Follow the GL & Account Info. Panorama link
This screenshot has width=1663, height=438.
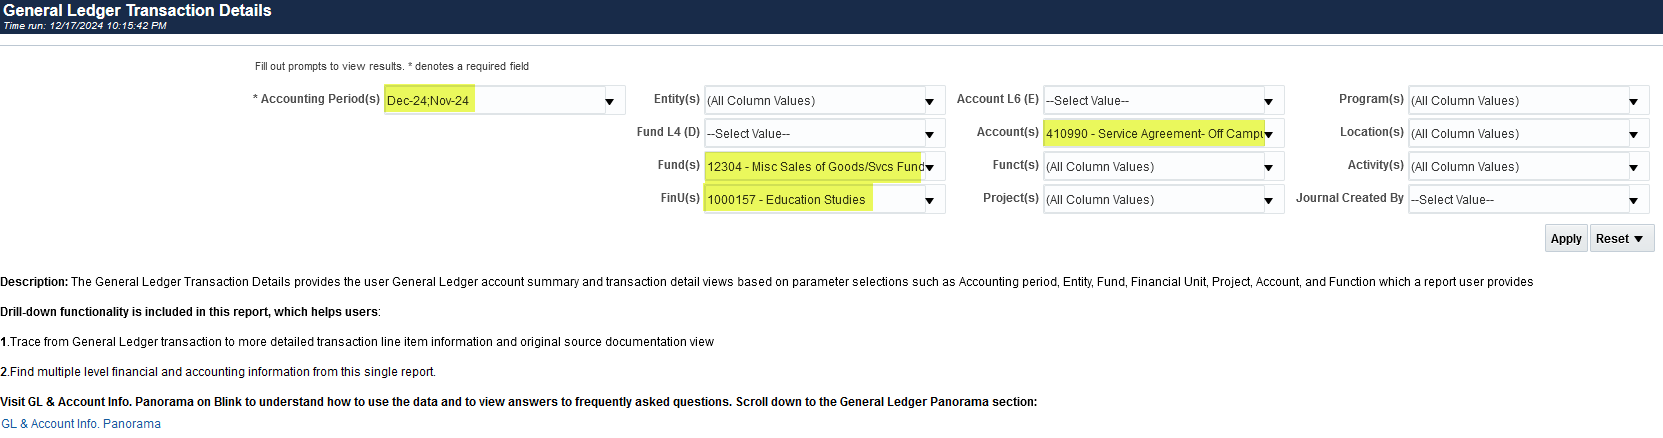tap(81, 424)
